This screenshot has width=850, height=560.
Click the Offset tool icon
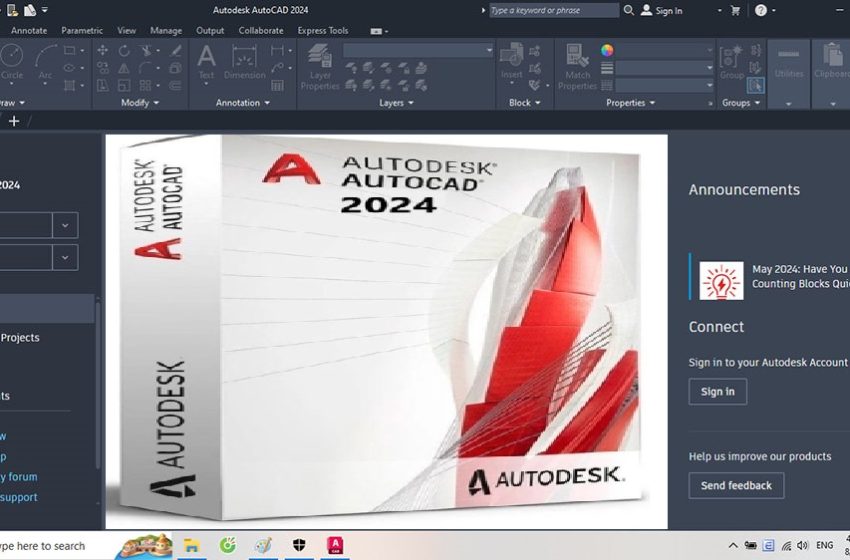(175, 86)
